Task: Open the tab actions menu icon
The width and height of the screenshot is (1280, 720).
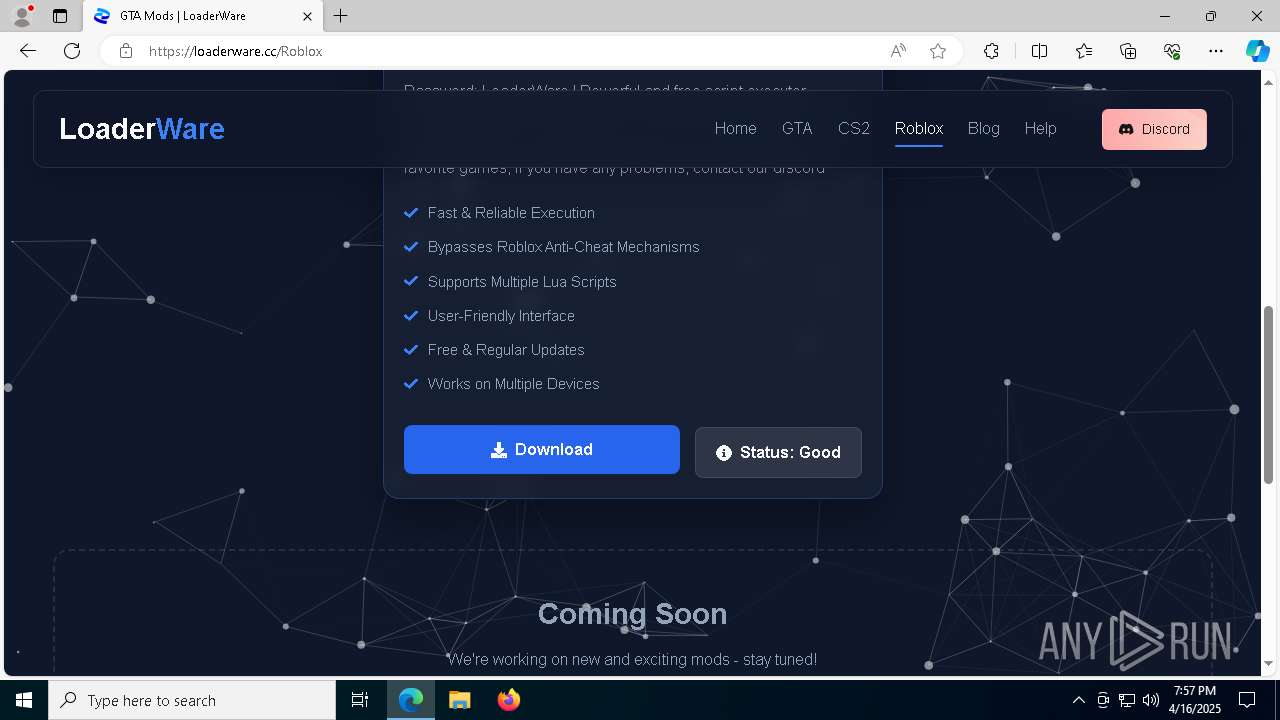Action: tap(60, 16)
